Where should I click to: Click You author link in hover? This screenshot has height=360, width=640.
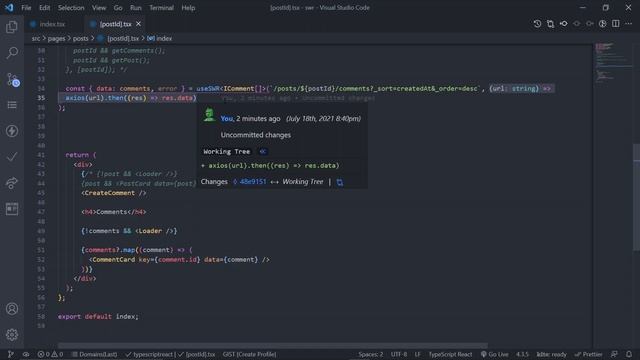click(x=227, y=118)
